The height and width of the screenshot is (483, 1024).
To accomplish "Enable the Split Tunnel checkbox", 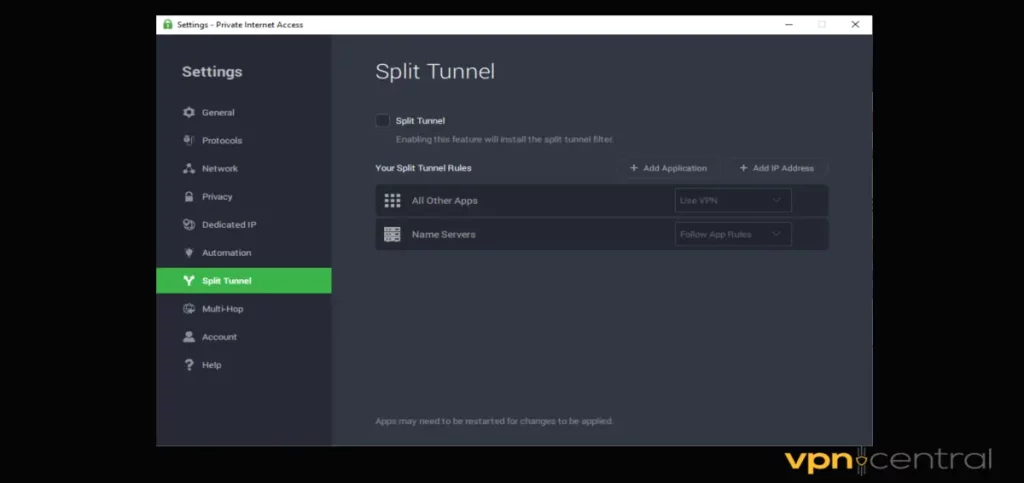I will [x=383, y=121].
